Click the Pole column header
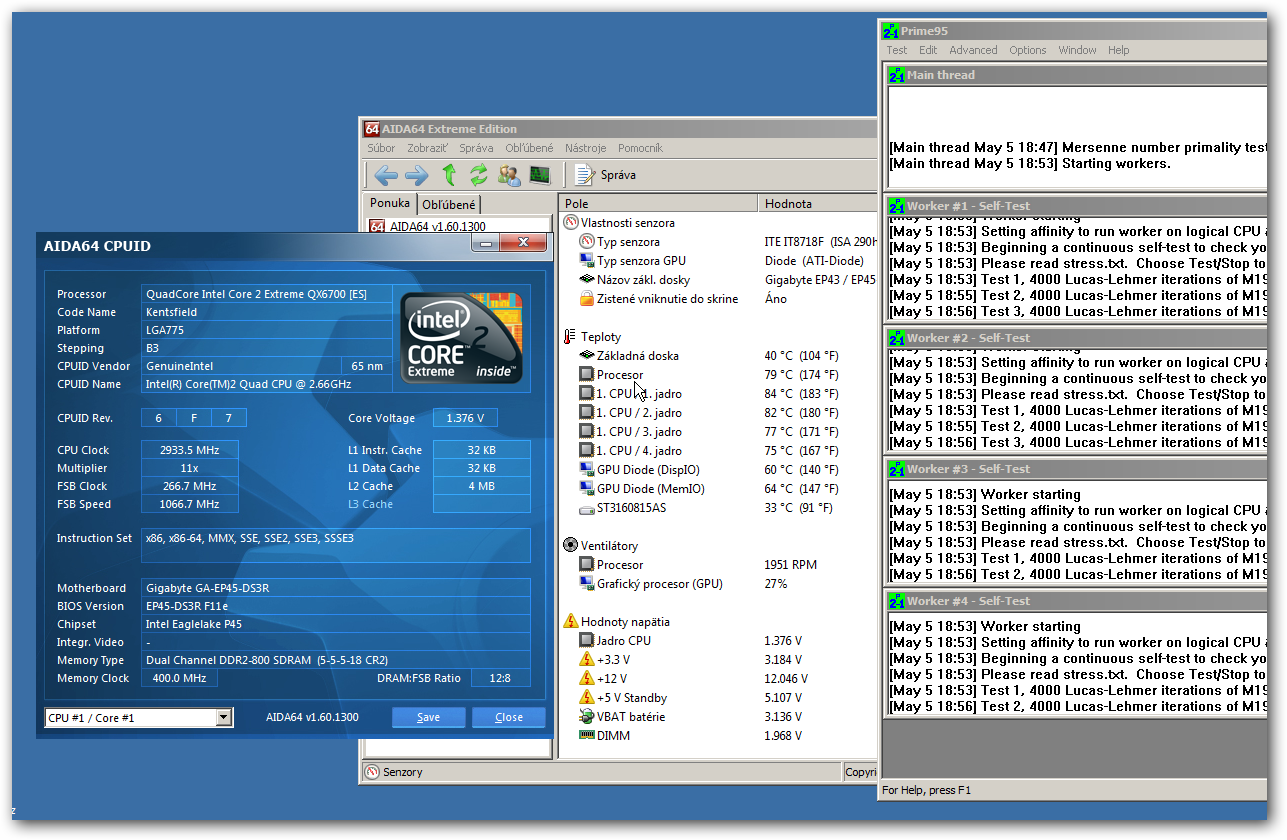 (658, 203)
